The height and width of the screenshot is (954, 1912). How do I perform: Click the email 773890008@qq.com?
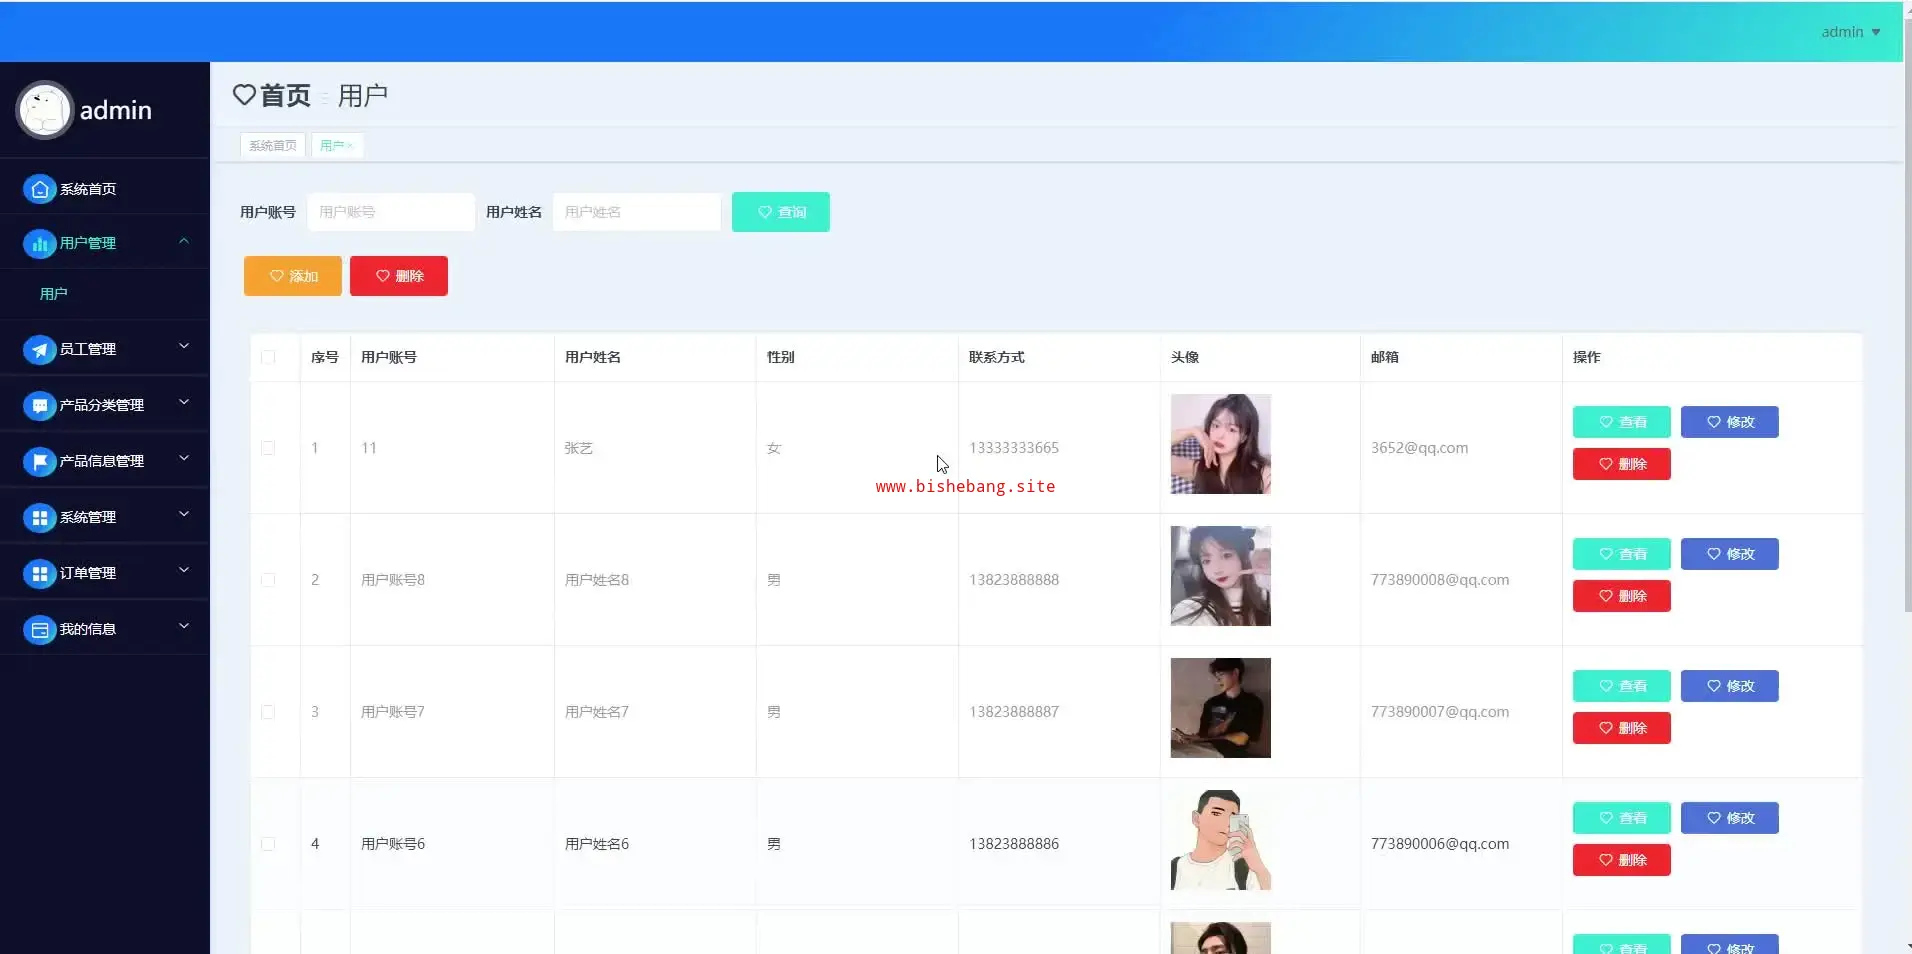[x=1440, y=580]
